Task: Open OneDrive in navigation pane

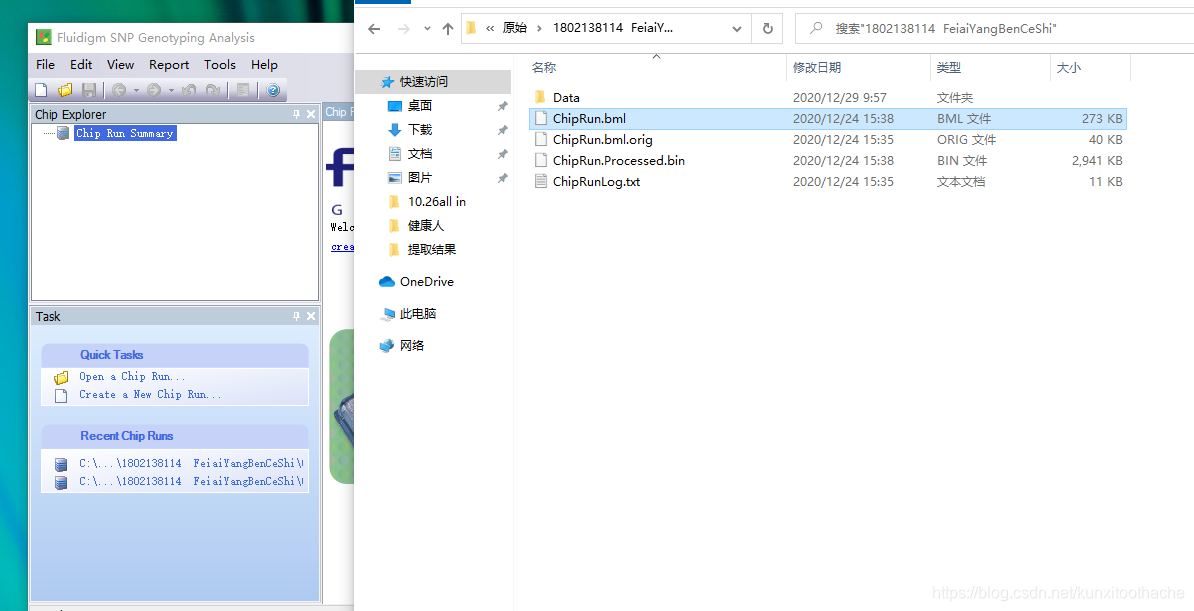Action: (x=426, y=282)
